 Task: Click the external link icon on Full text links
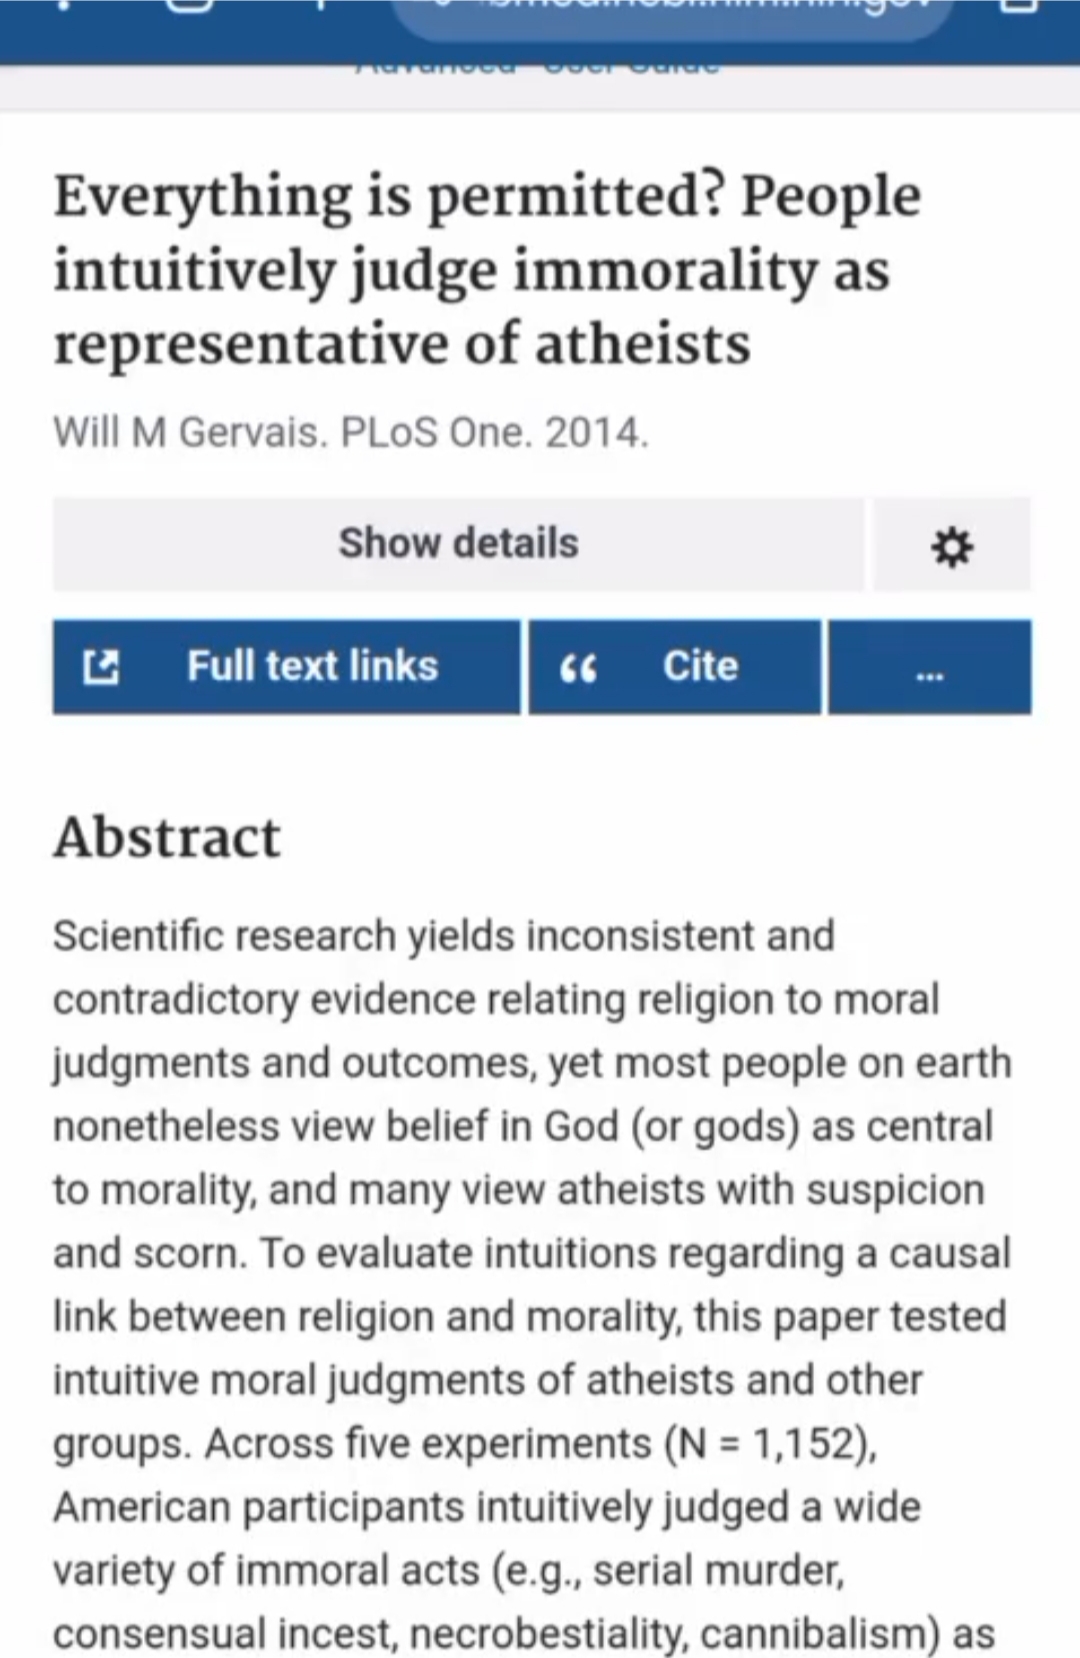100,667
